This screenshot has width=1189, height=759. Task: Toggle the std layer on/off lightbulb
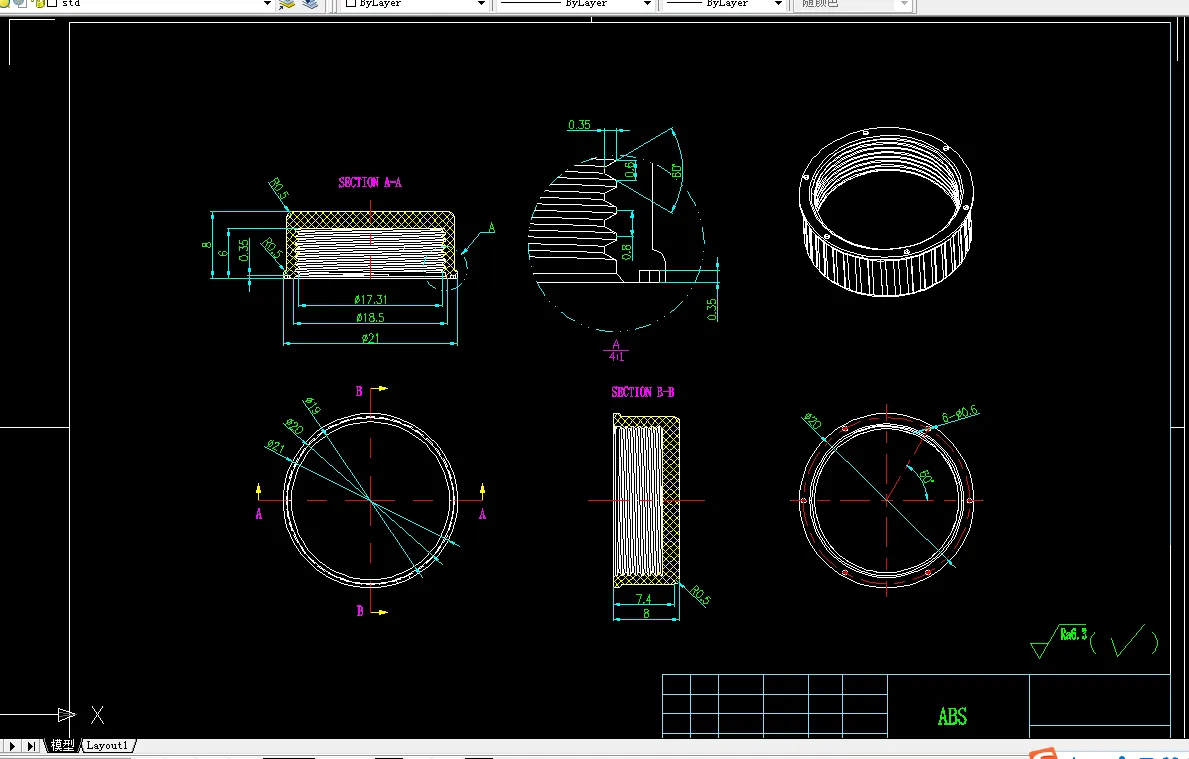point(5,3)
